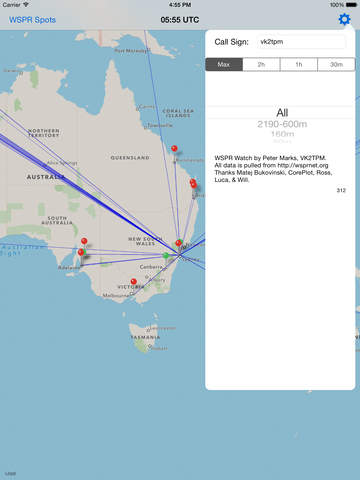Tap the green pin near Canberra
This screenshot has height=480, width=360.
166,256
